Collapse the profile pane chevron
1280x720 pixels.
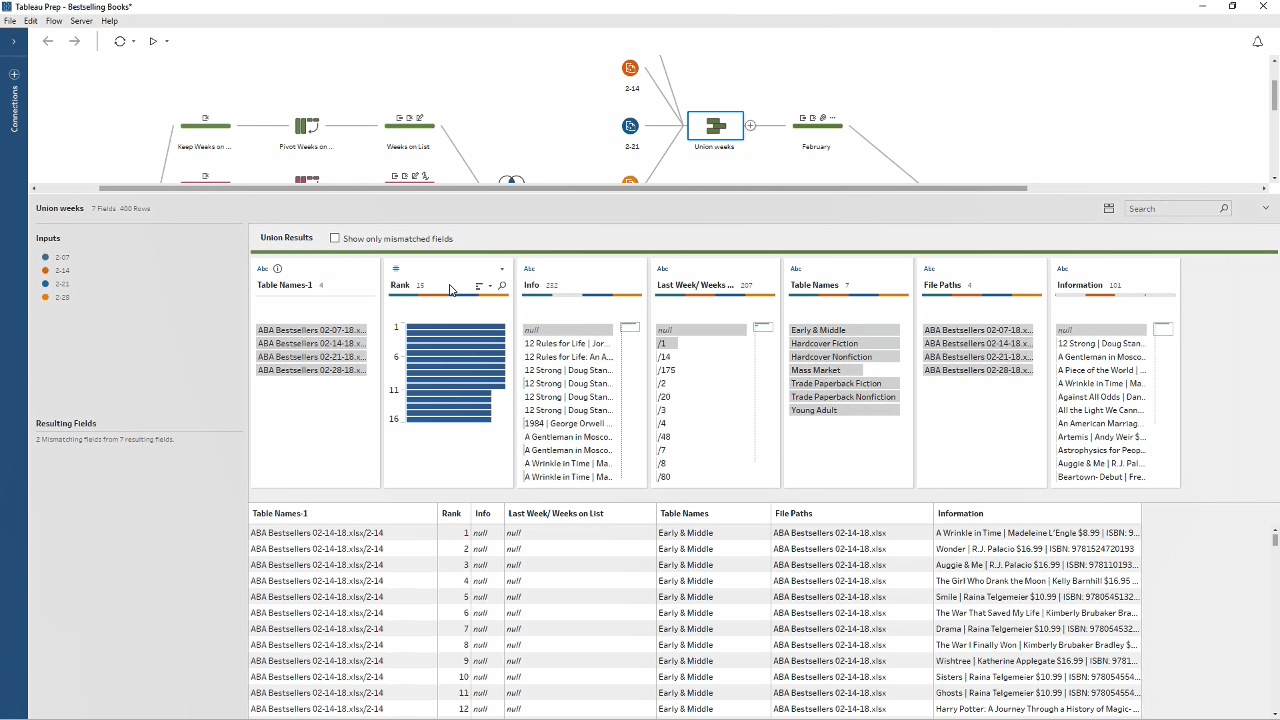1265,208
